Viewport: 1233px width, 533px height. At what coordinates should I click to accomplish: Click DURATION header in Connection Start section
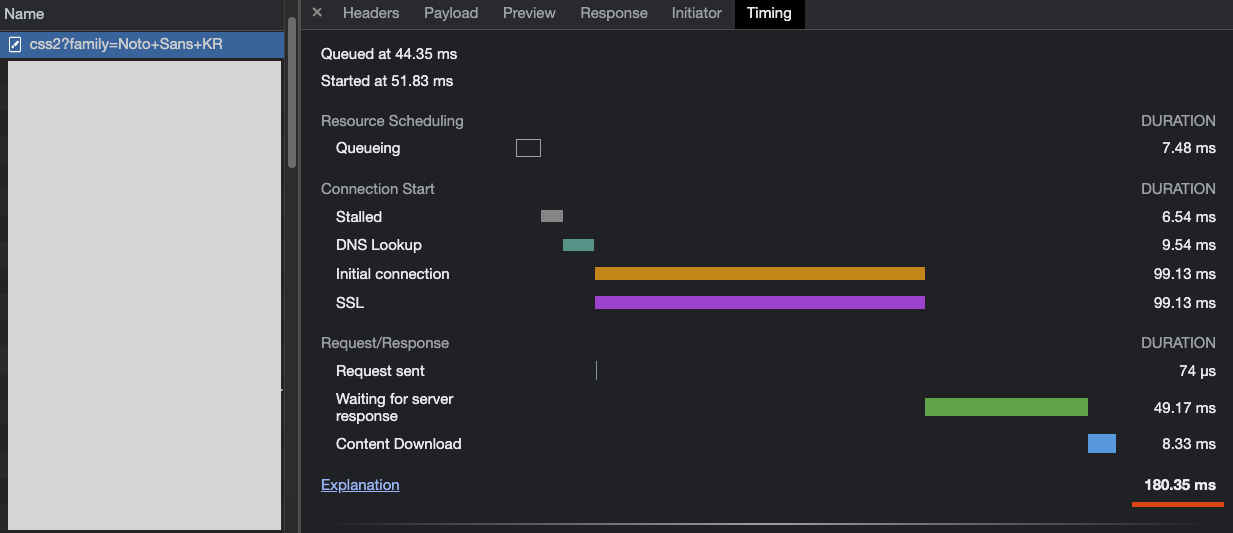[x=1179, y=189]
